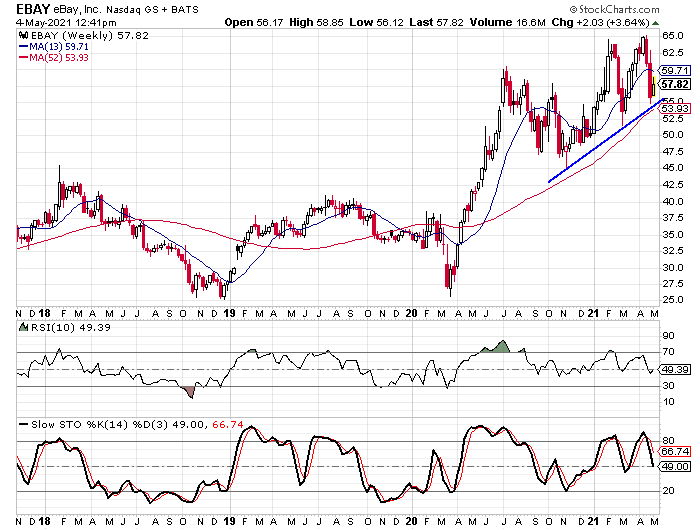This screenshot has width=700, height=530.
Task: Click the red 53.93 price tag on axis
Action: [x=675, y=109]
